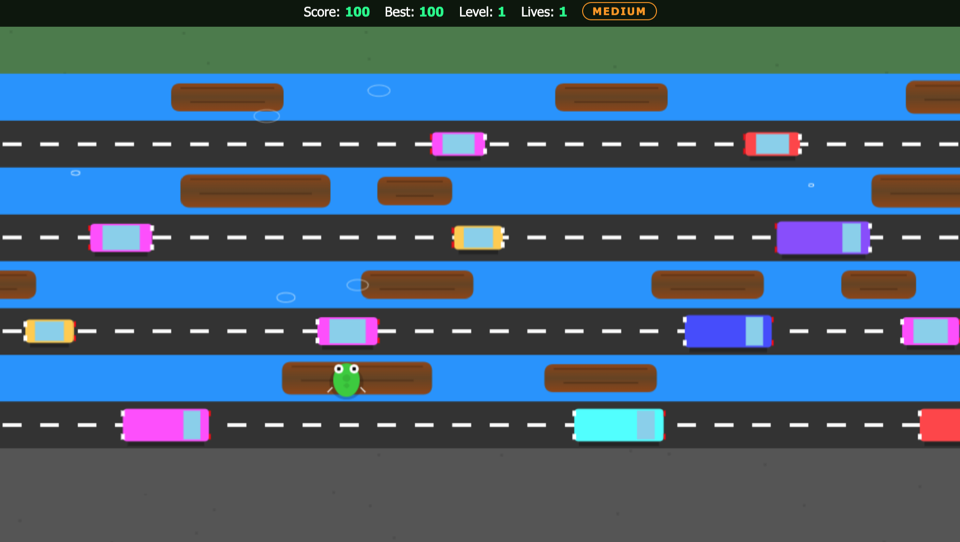Select the log beside the frog's log
The width and height of the screenshot is (960, 542).
point(601,378)
